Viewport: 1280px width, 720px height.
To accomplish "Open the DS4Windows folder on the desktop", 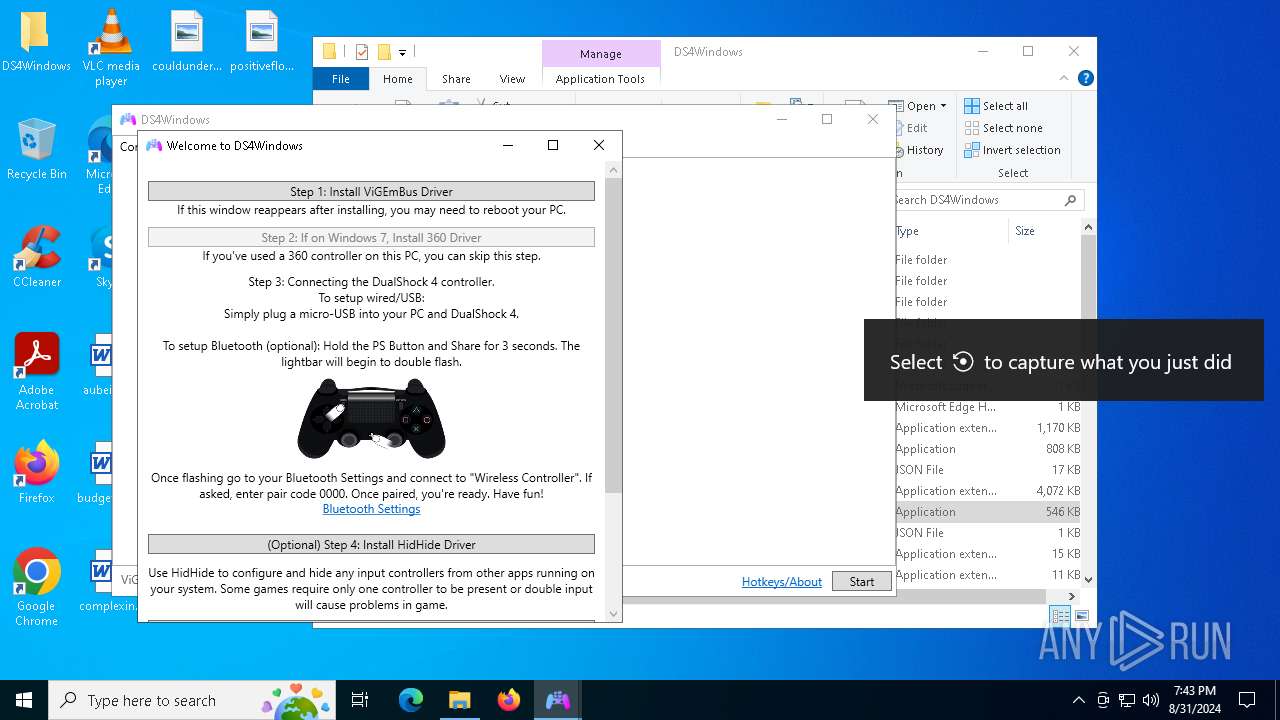I will [x=35, y=42].
